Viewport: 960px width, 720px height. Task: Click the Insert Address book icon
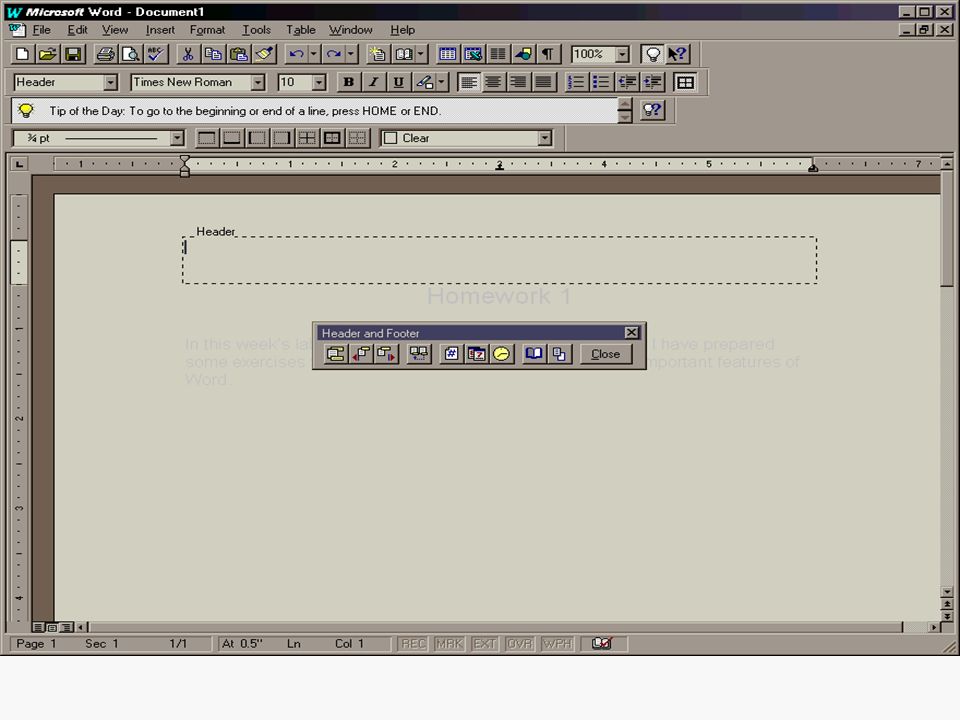click(403, 54)
